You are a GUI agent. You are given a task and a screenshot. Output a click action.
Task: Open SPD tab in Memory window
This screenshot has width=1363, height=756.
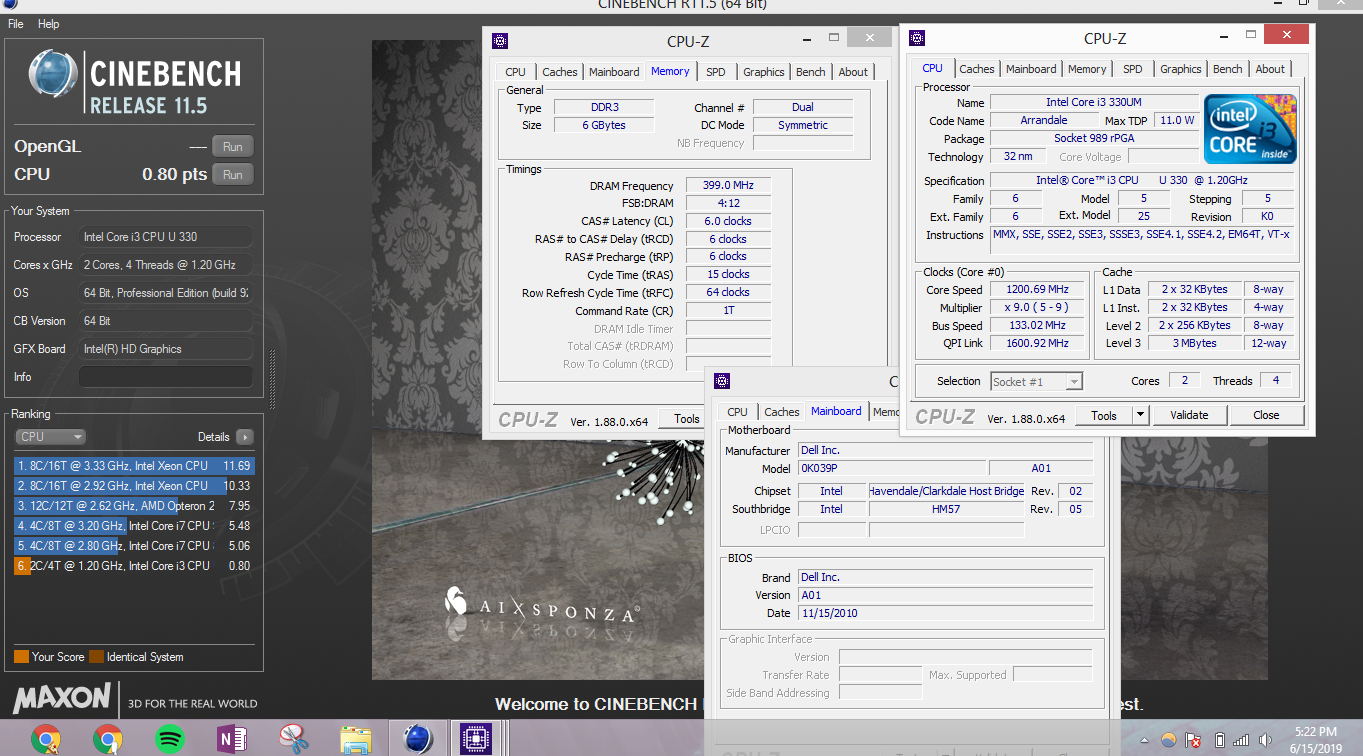(x=716, y=72)
